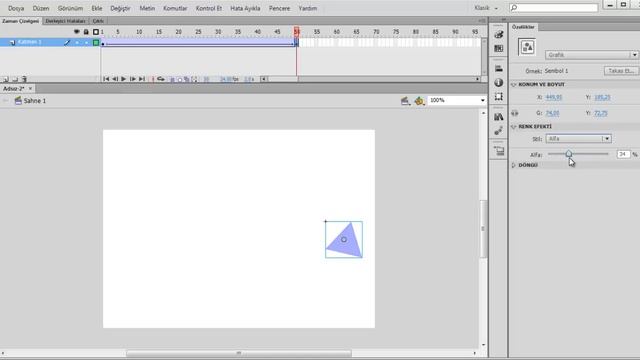Click the Edit Symbols icon above stage
The image size is (640, 360).
[419, 101]
